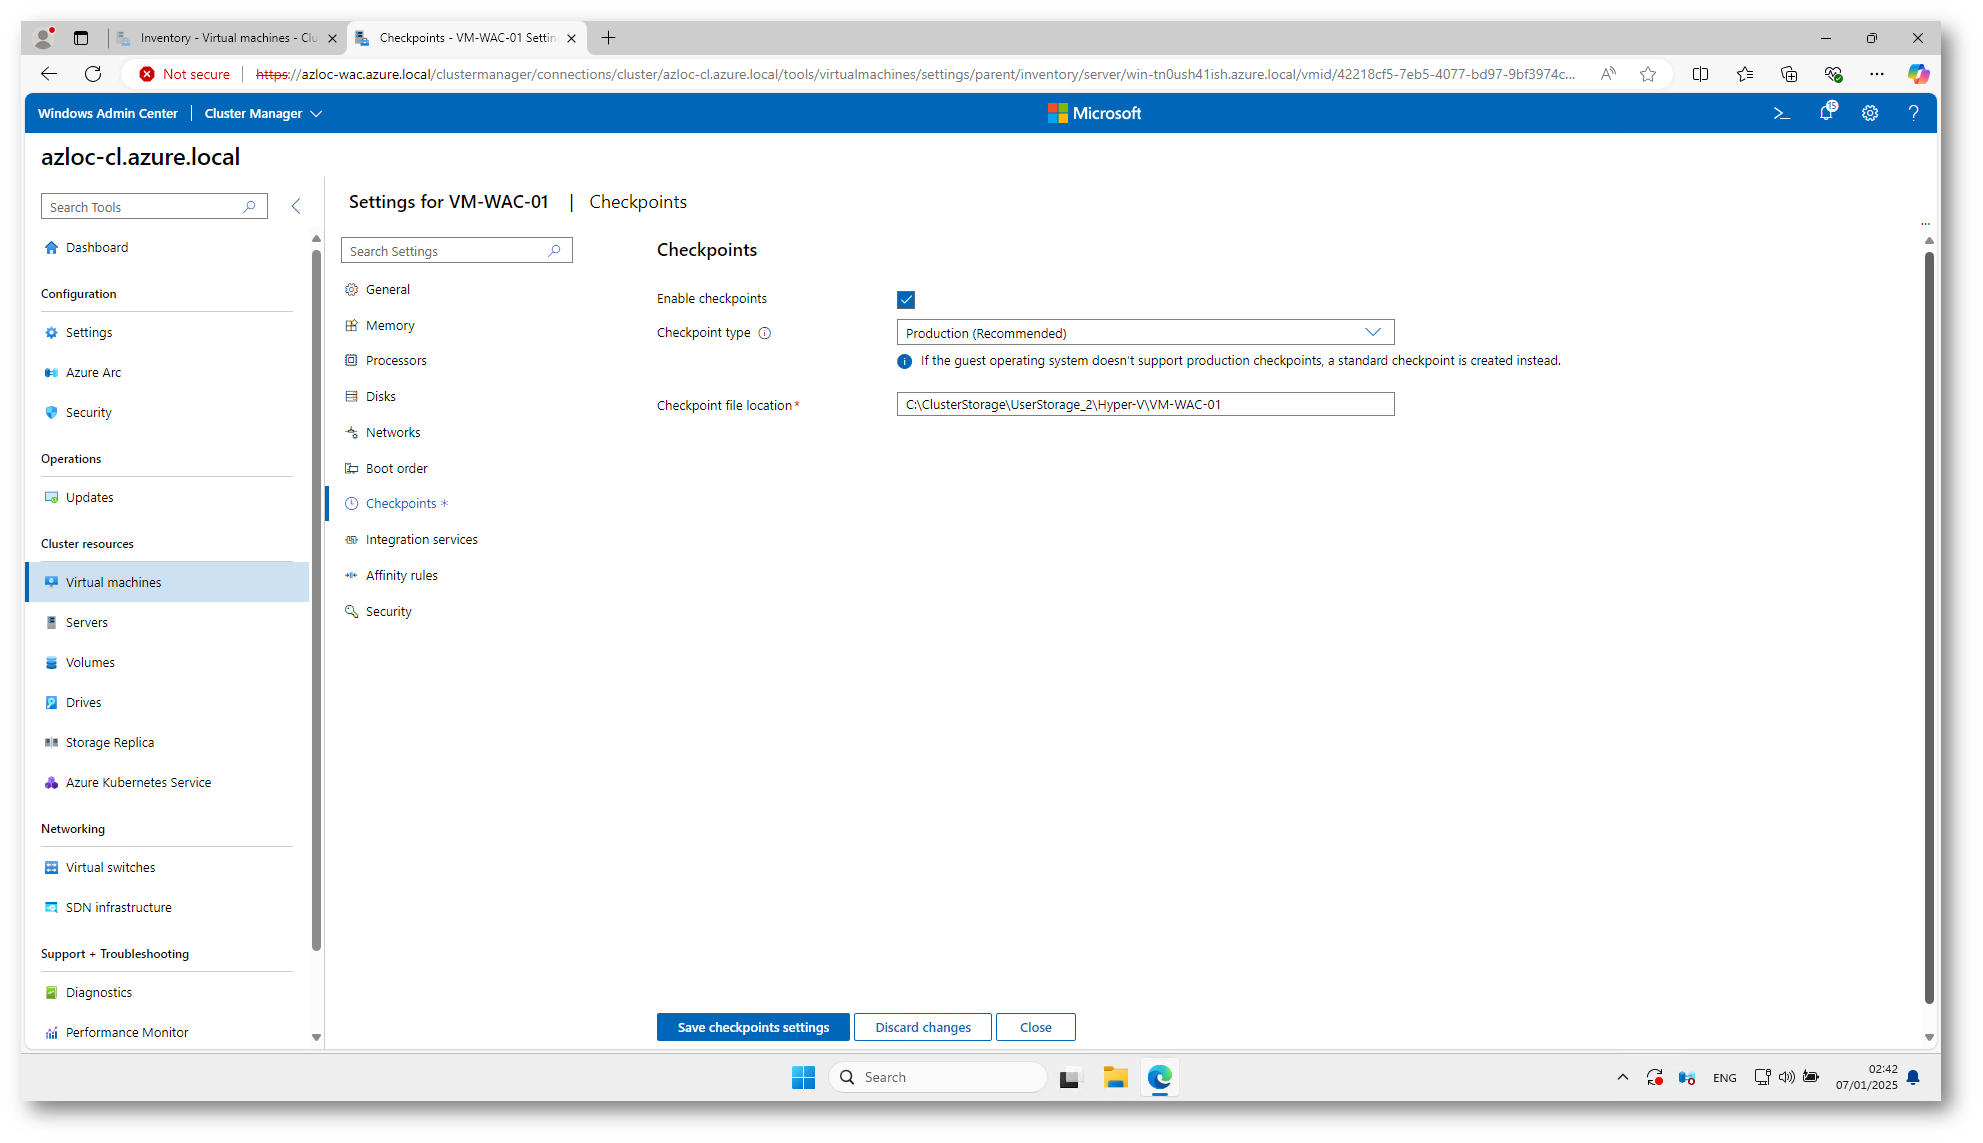
Task: Open the notifications bell in header
Action: click(x=1826, y=113)
